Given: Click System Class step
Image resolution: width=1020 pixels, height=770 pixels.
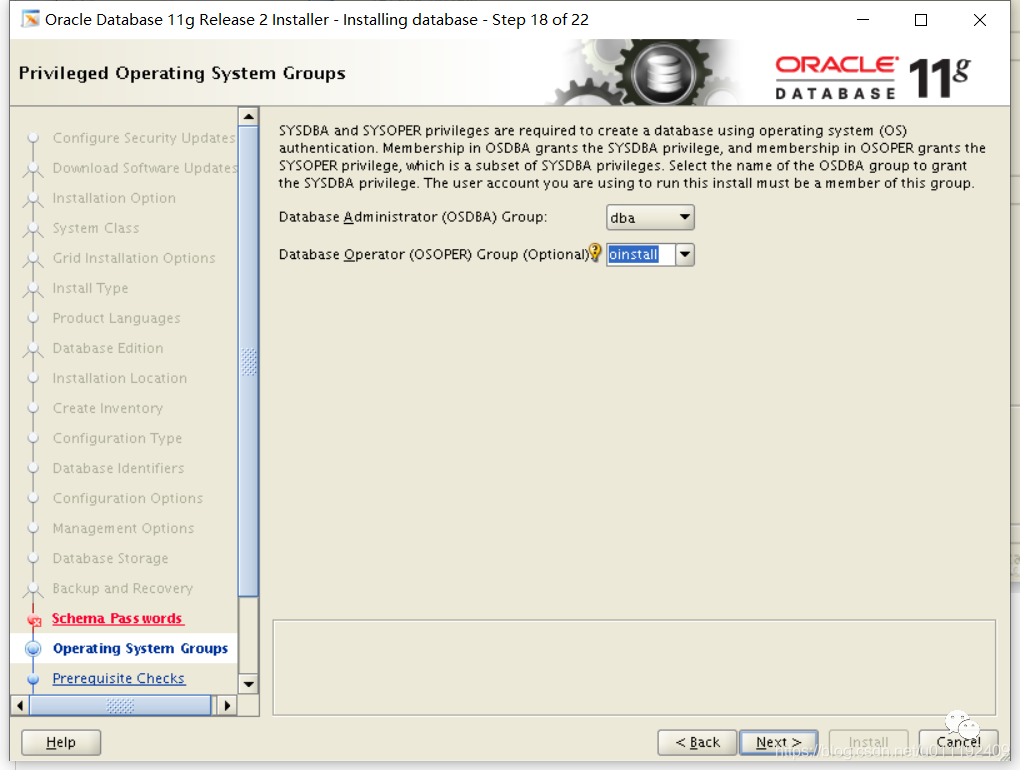Looking at the screenshot, I should [96, 228].
